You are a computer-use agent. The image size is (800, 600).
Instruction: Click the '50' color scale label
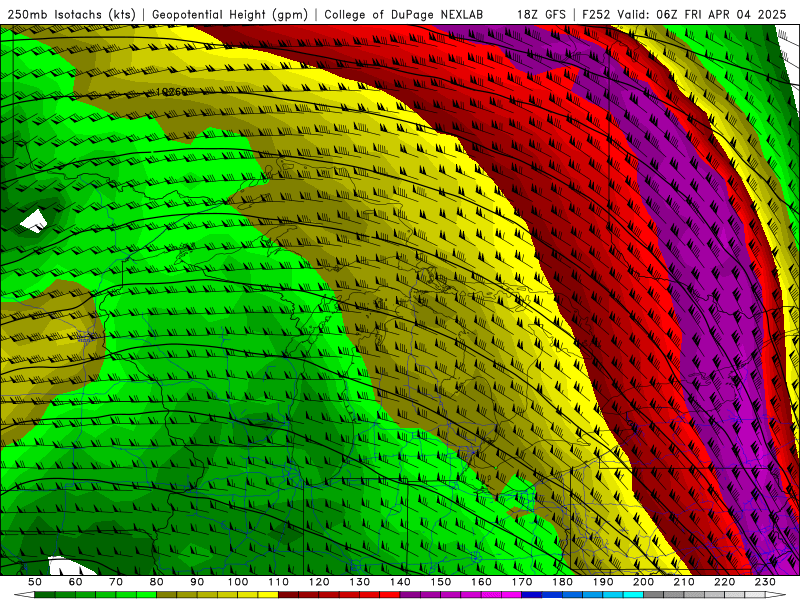tap(35, 582)
